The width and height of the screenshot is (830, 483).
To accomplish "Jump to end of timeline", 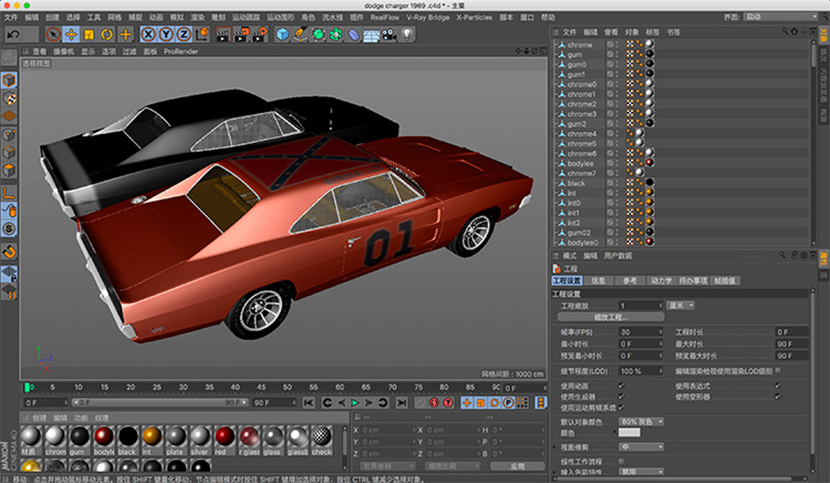I will pyautogui.click(x=402, y=403).
